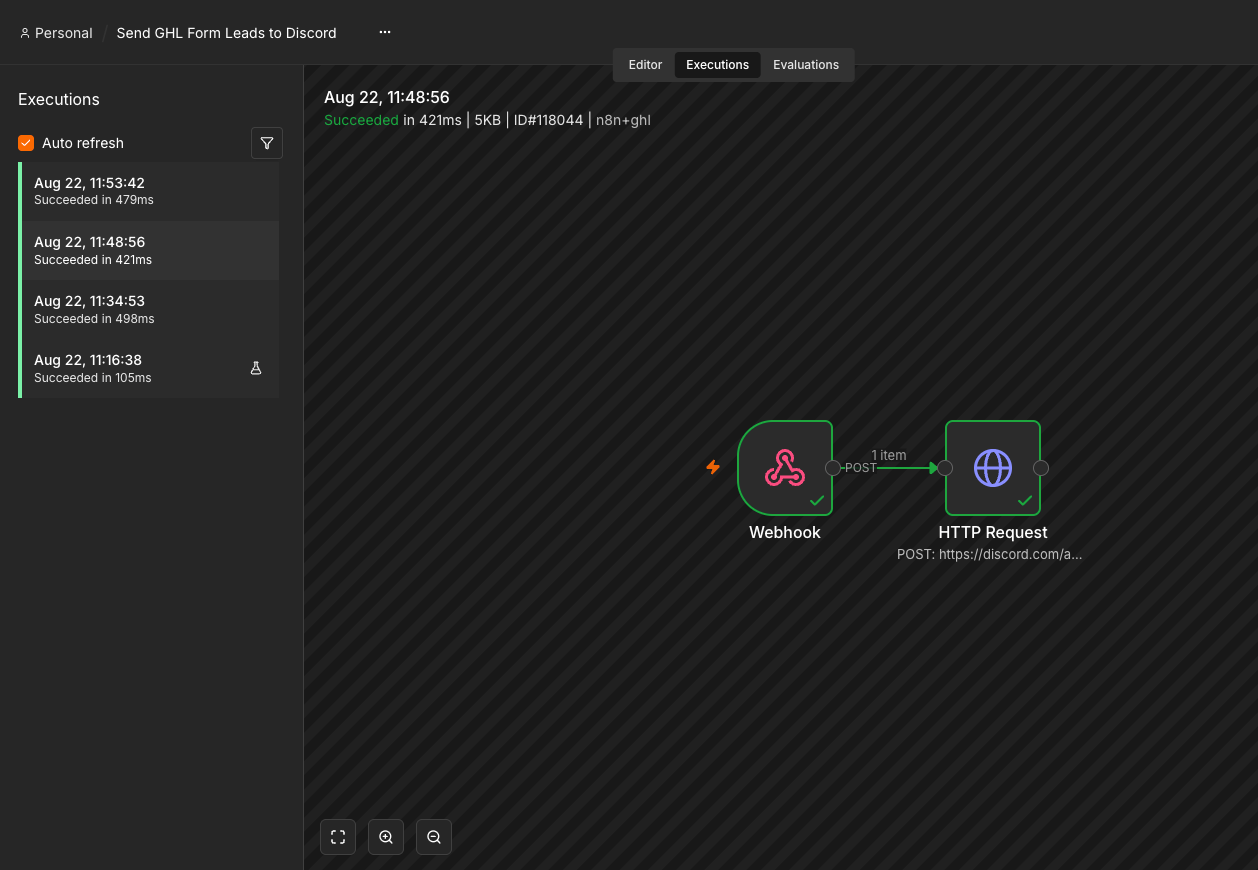1258x870 pixels.
Task: Open the three-dot workflow options menu
Action: (x=385, y=32)
